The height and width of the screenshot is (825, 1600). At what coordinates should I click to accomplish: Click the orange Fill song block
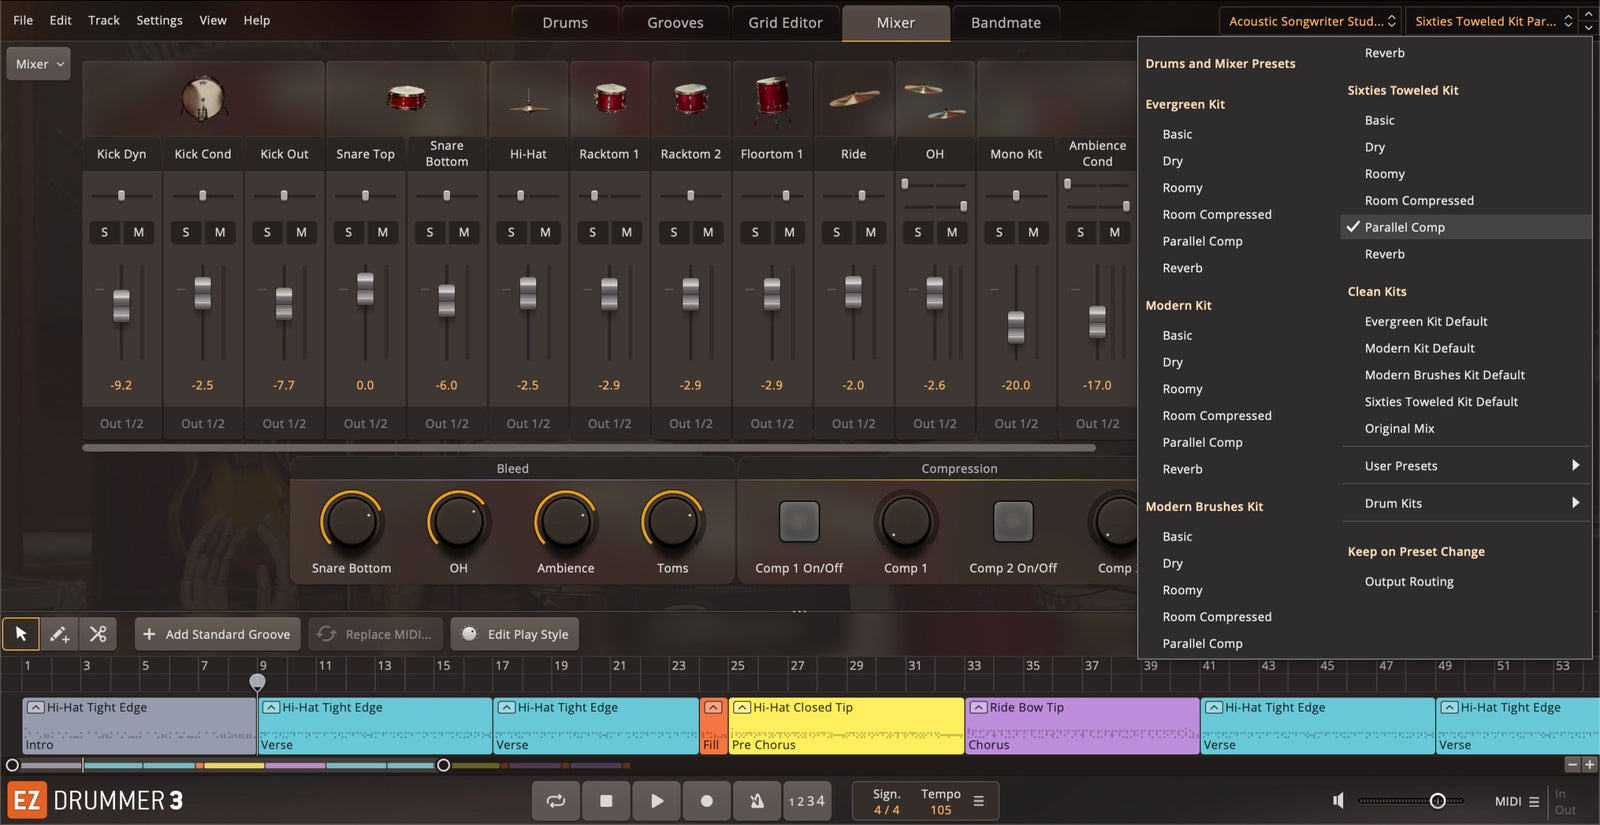click(713, 726)
